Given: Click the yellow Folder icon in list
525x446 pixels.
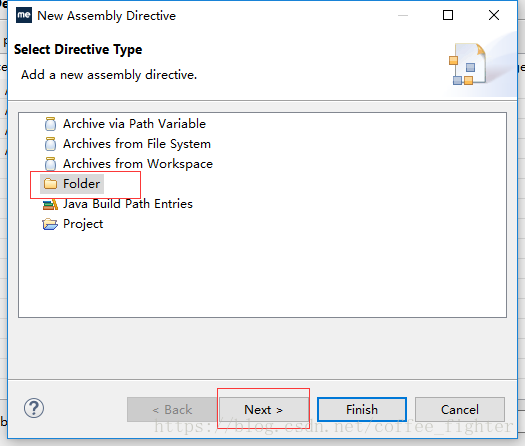Looking at the screenshot, I should click(51, 183).
